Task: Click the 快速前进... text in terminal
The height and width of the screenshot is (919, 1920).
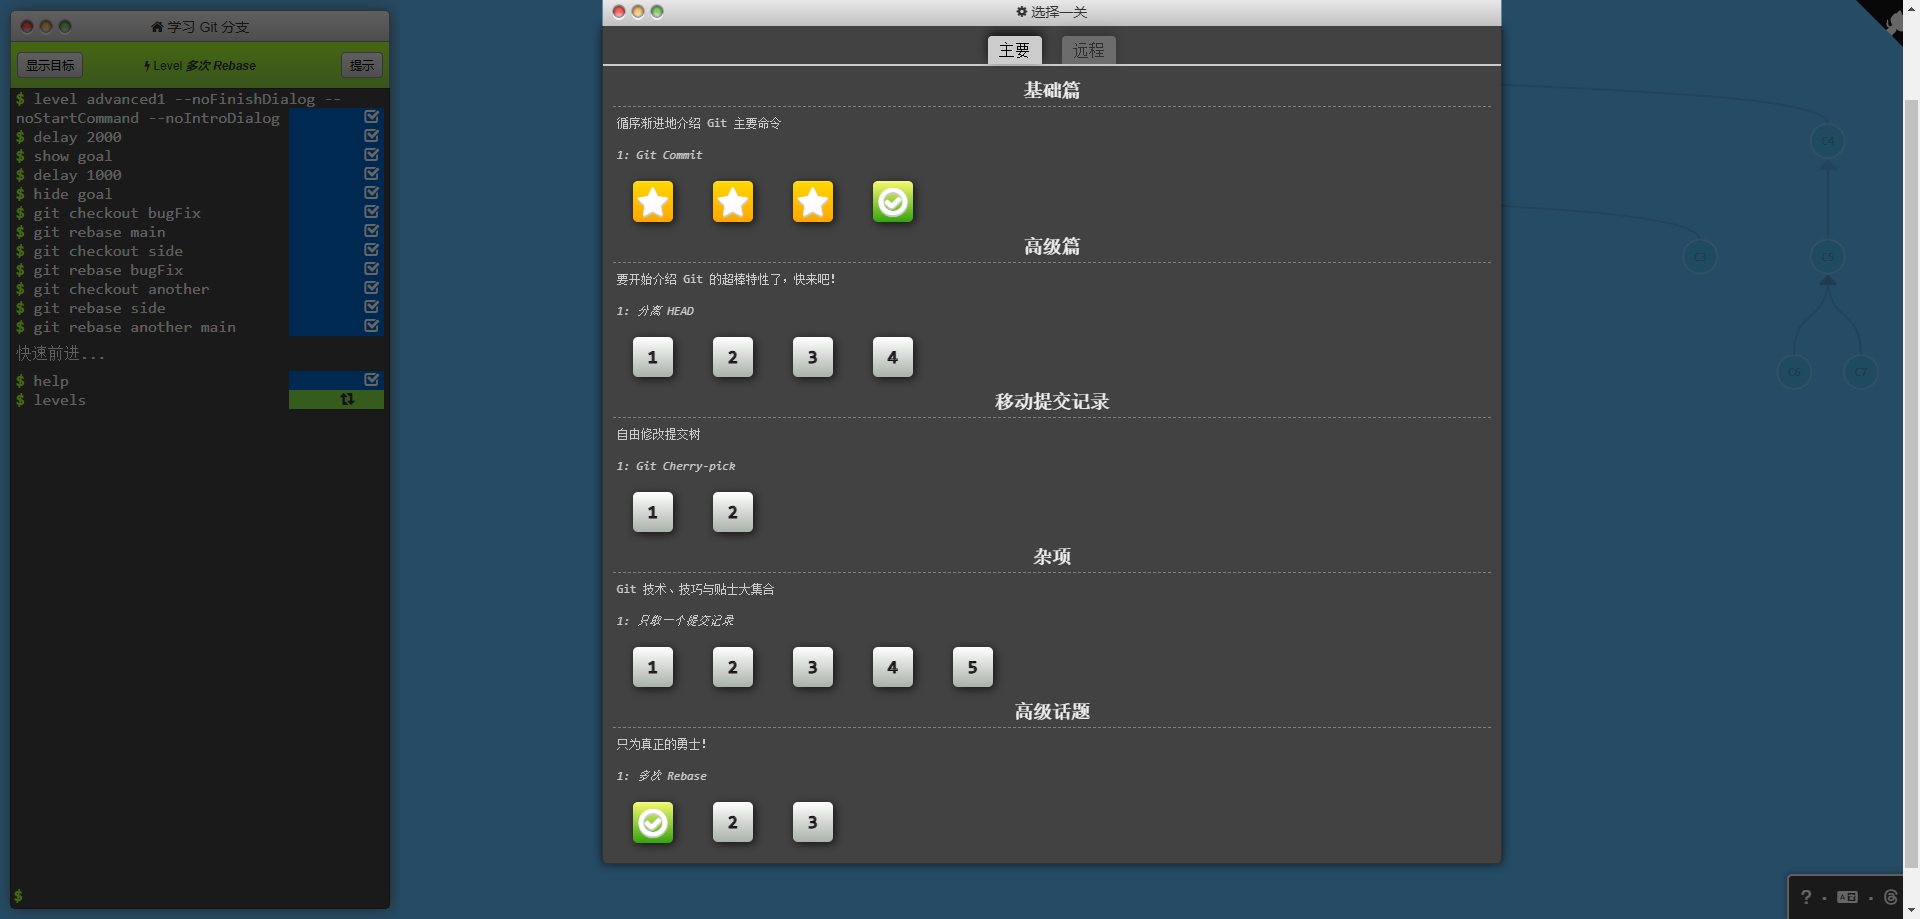Action: click(x=60, y=353)
